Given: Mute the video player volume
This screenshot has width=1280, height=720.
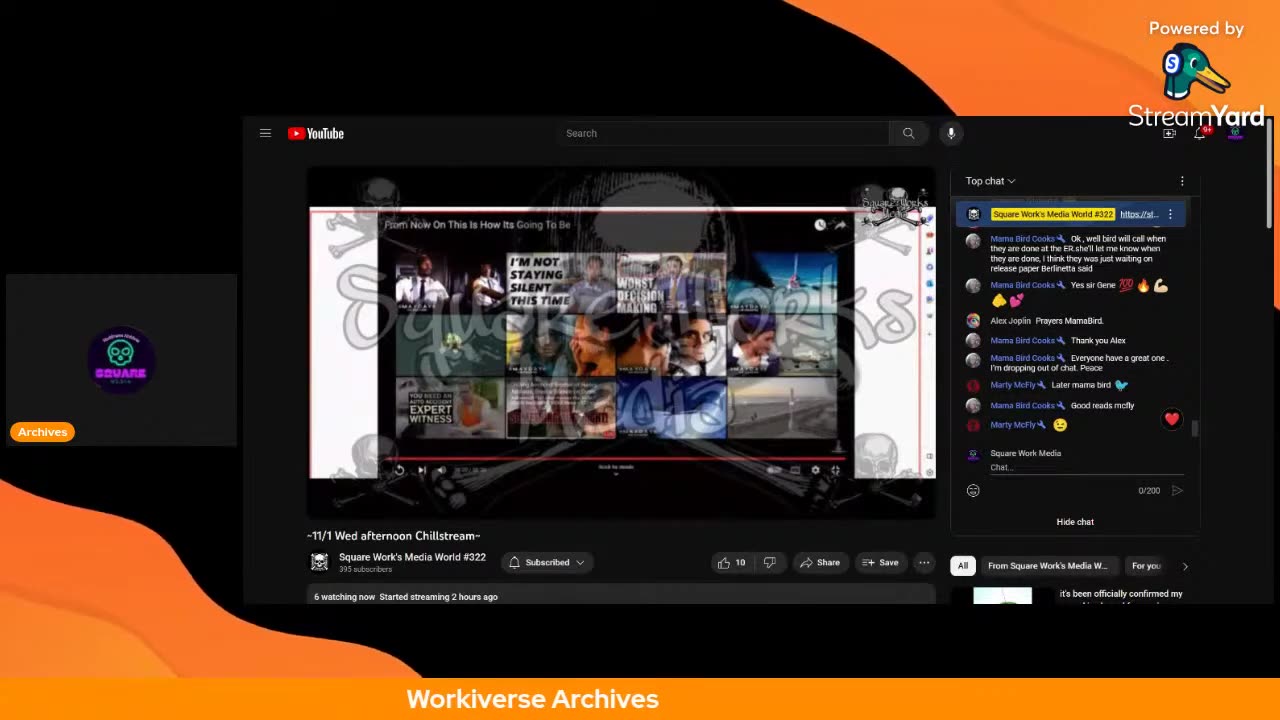Looking at the screenshot, I should coord(441,470).
